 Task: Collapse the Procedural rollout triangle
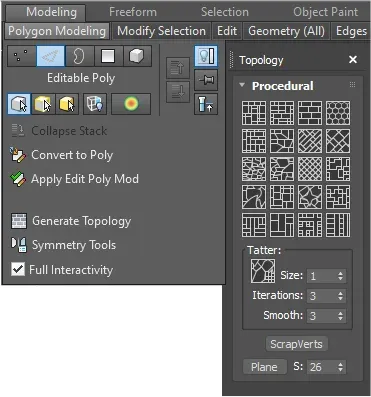[x=242, y=85]
